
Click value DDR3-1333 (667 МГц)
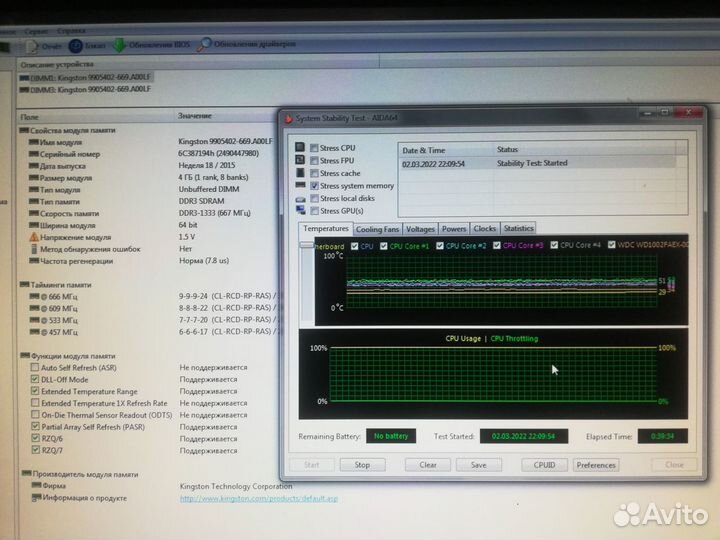(x=214, y=213)
